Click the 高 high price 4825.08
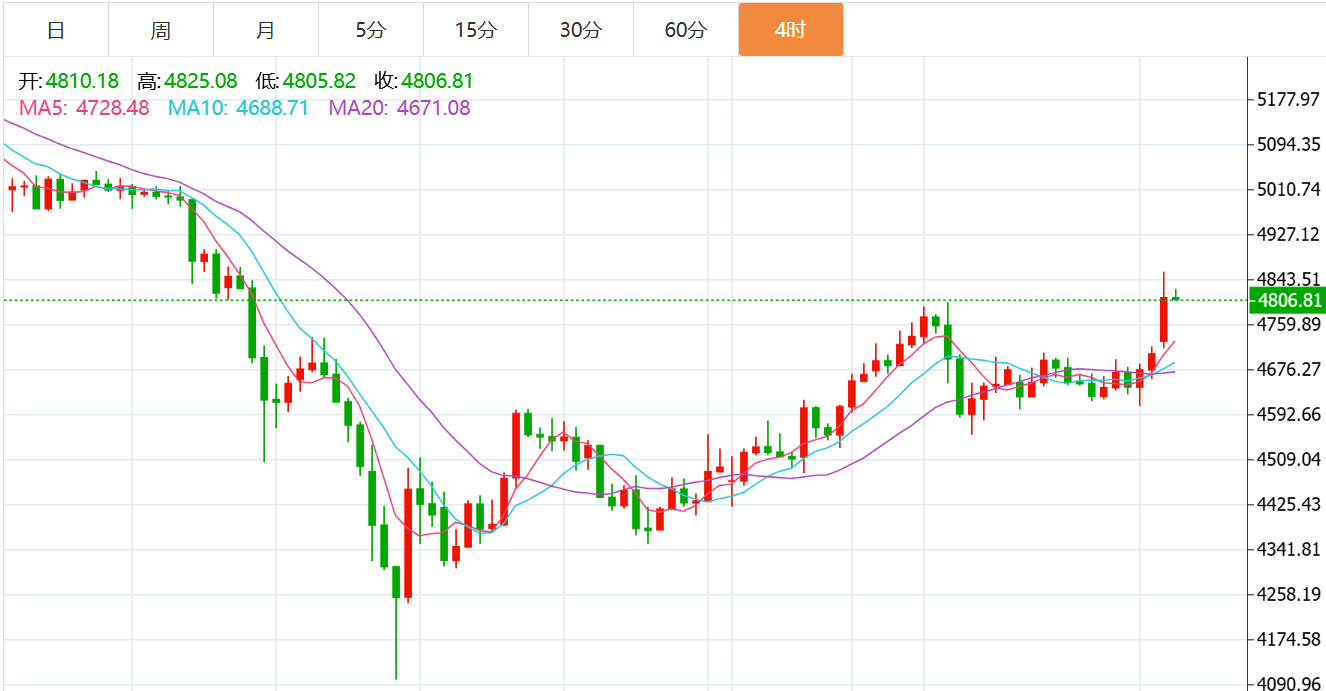The height and width of the screenshot is (691, 1326). click(200, 82)
